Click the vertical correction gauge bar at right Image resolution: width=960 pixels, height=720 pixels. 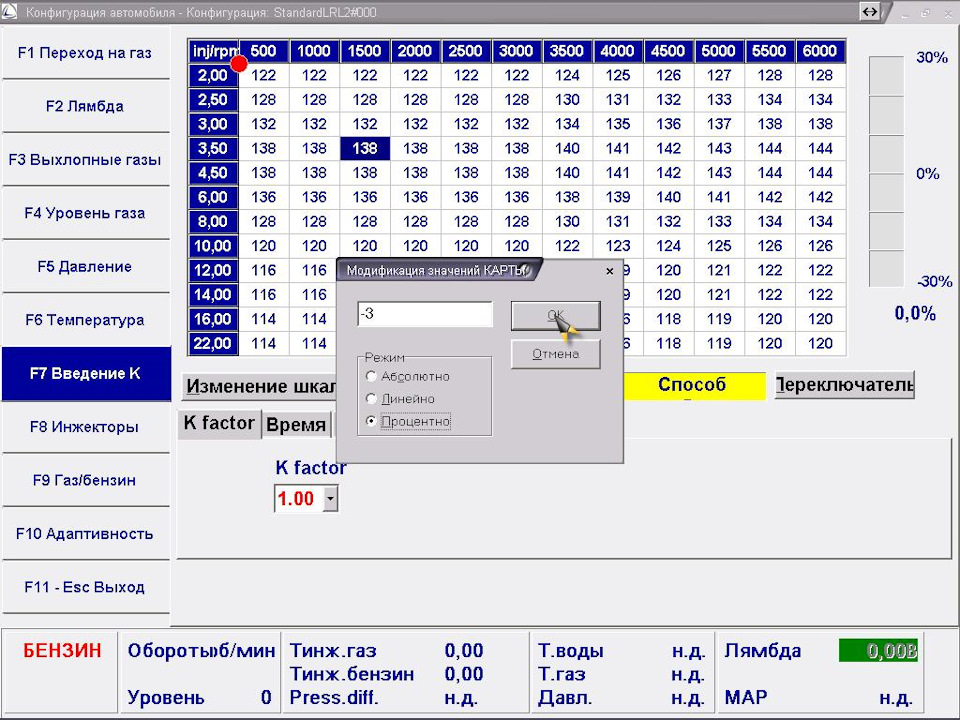coord(886,171)
